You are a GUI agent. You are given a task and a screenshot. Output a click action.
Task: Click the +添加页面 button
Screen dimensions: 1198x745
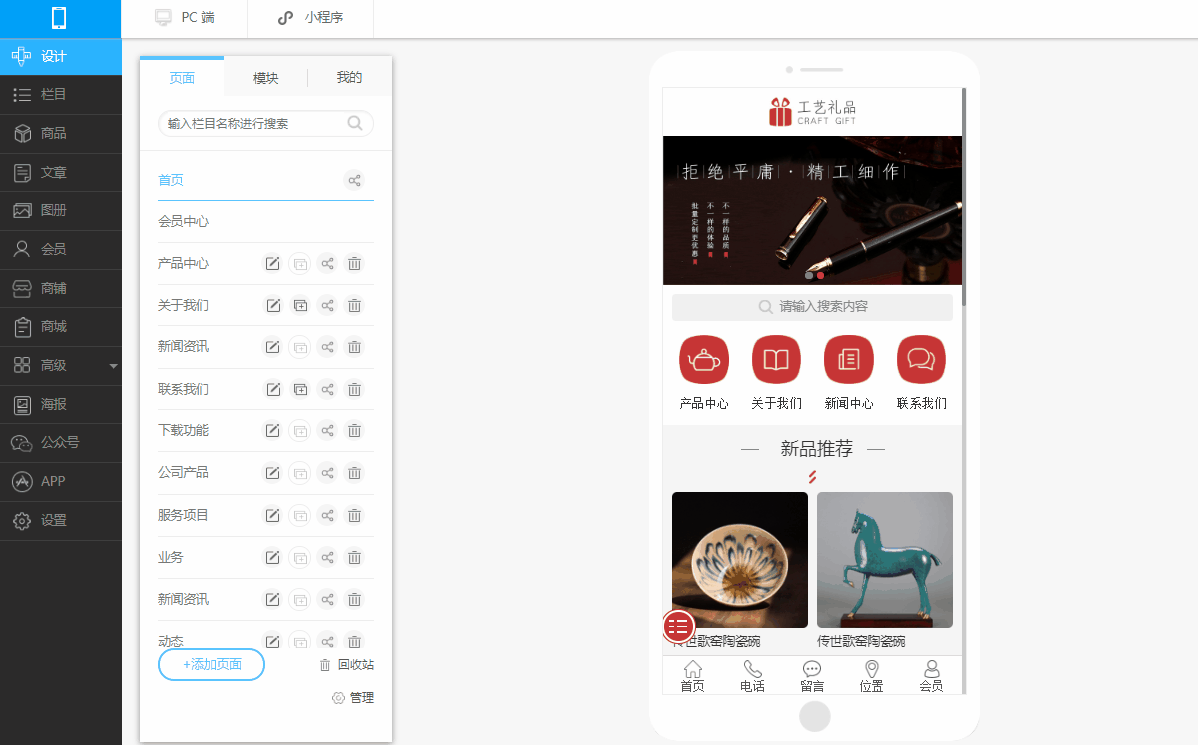pyautogui.click(x=212, y=665)
